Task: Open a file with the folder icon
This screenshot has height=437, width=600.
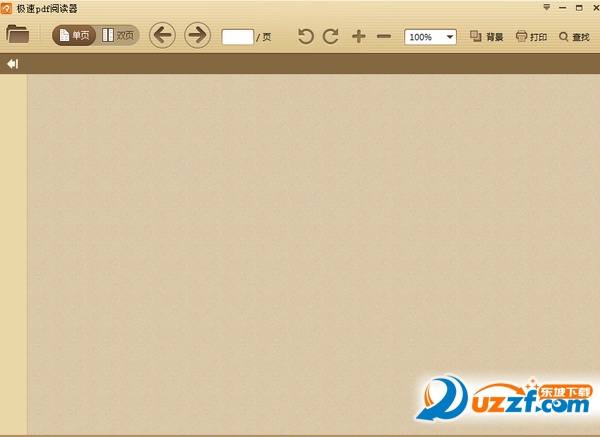Action: click(17, 35)
